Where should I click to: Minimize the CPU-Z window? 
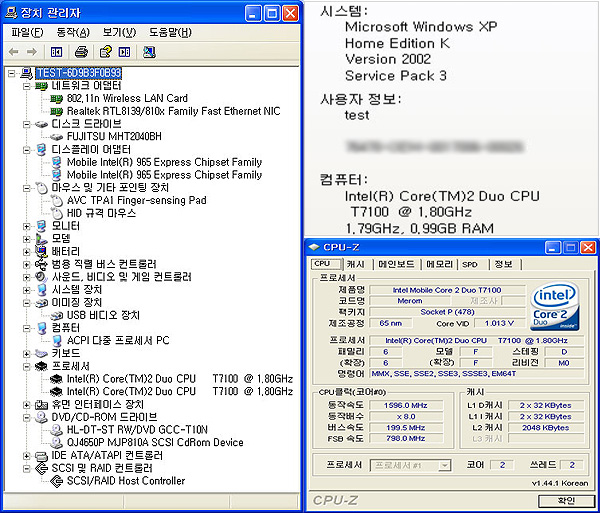pos(553,248)
